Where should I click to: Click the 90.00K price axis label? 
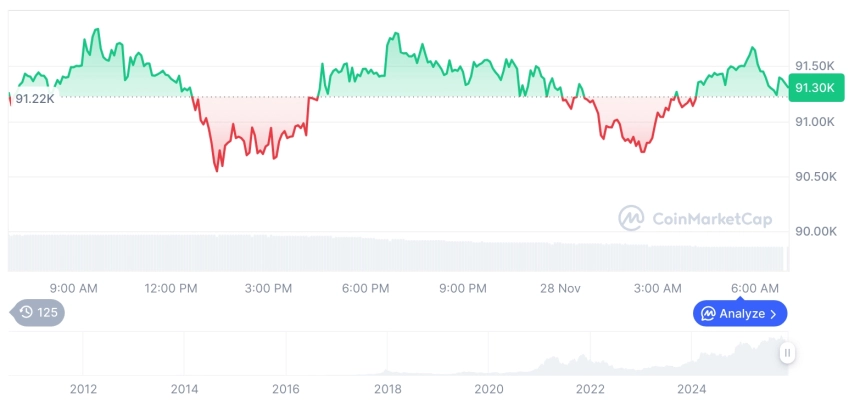tap(814, 231)
